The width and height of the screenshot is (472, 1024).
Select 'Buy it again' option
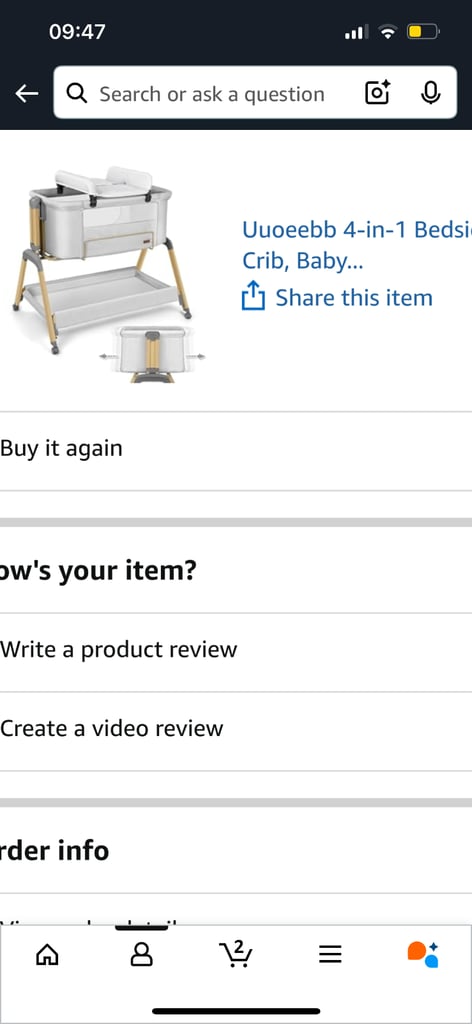[236, 449]
